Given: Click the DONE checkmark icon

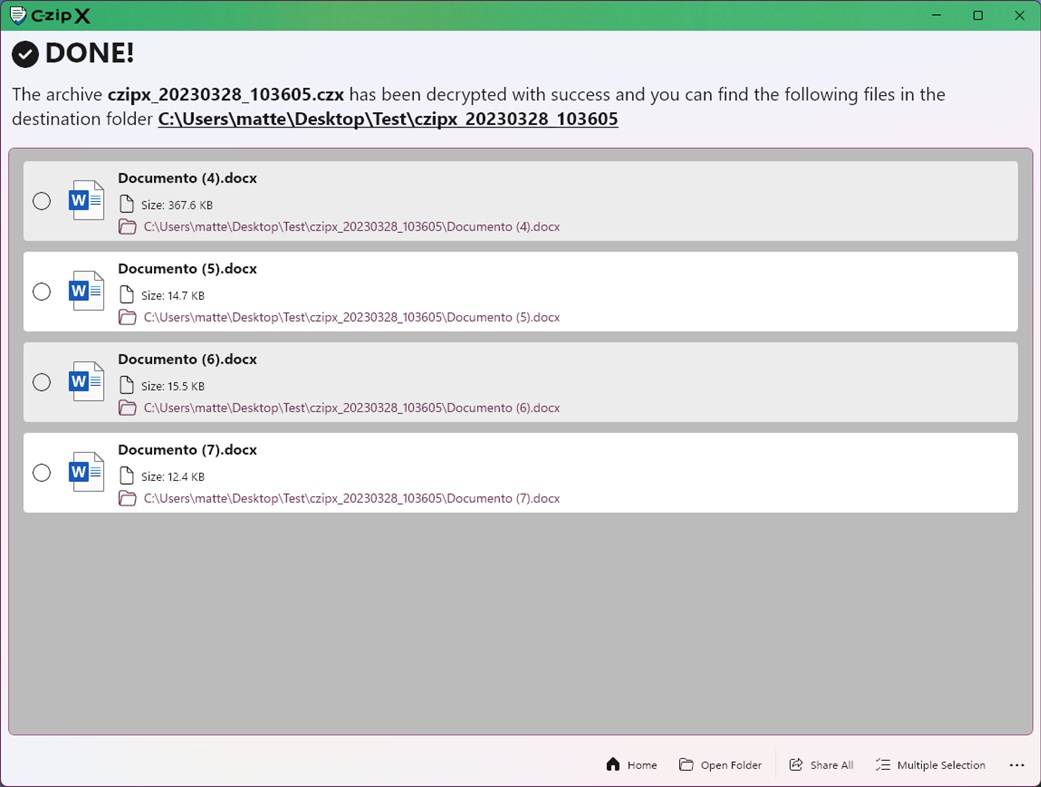Looking at the screenshot, I should [x=24, y=54].
